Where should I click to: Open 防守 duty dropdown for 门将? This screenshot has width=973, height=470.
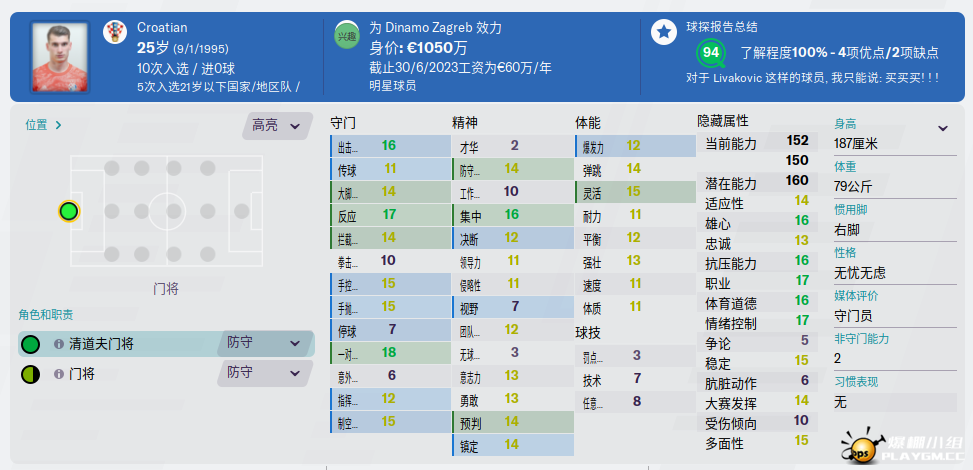pyautogui.click(x=265, y=373)
